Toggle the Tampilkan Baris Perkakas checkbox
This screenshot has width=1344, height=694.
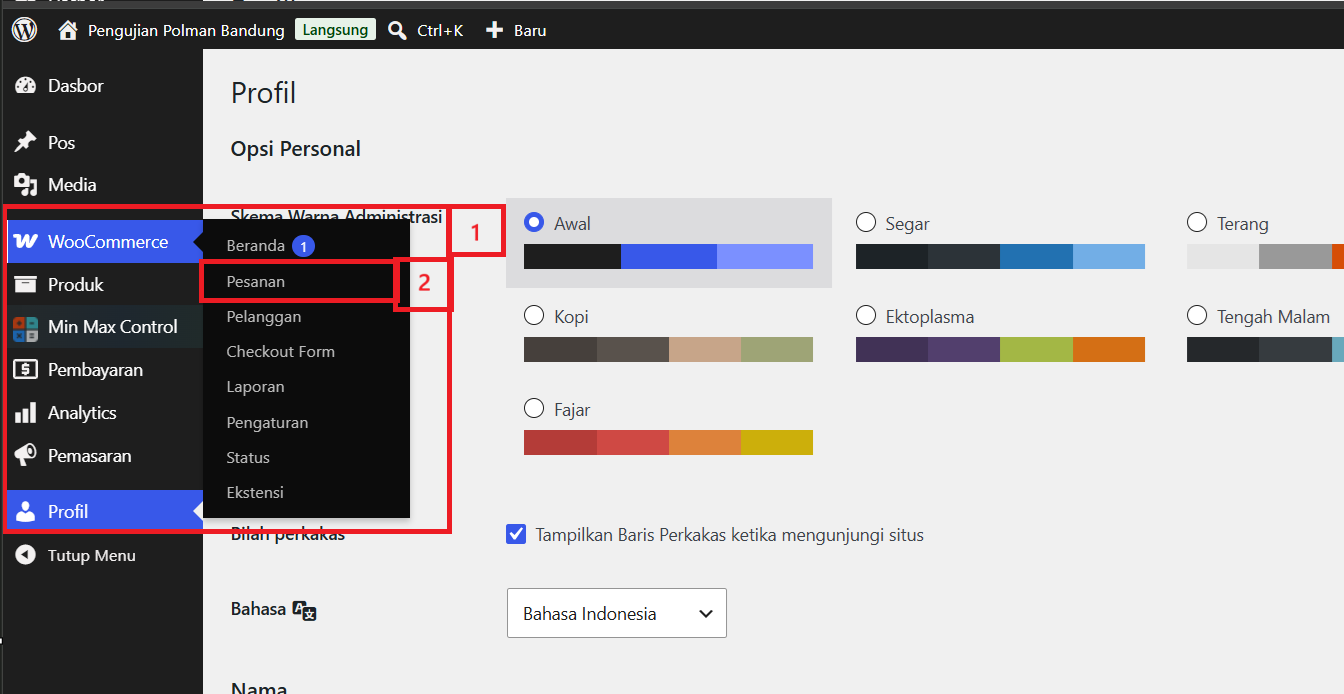(x=516, y=534)
